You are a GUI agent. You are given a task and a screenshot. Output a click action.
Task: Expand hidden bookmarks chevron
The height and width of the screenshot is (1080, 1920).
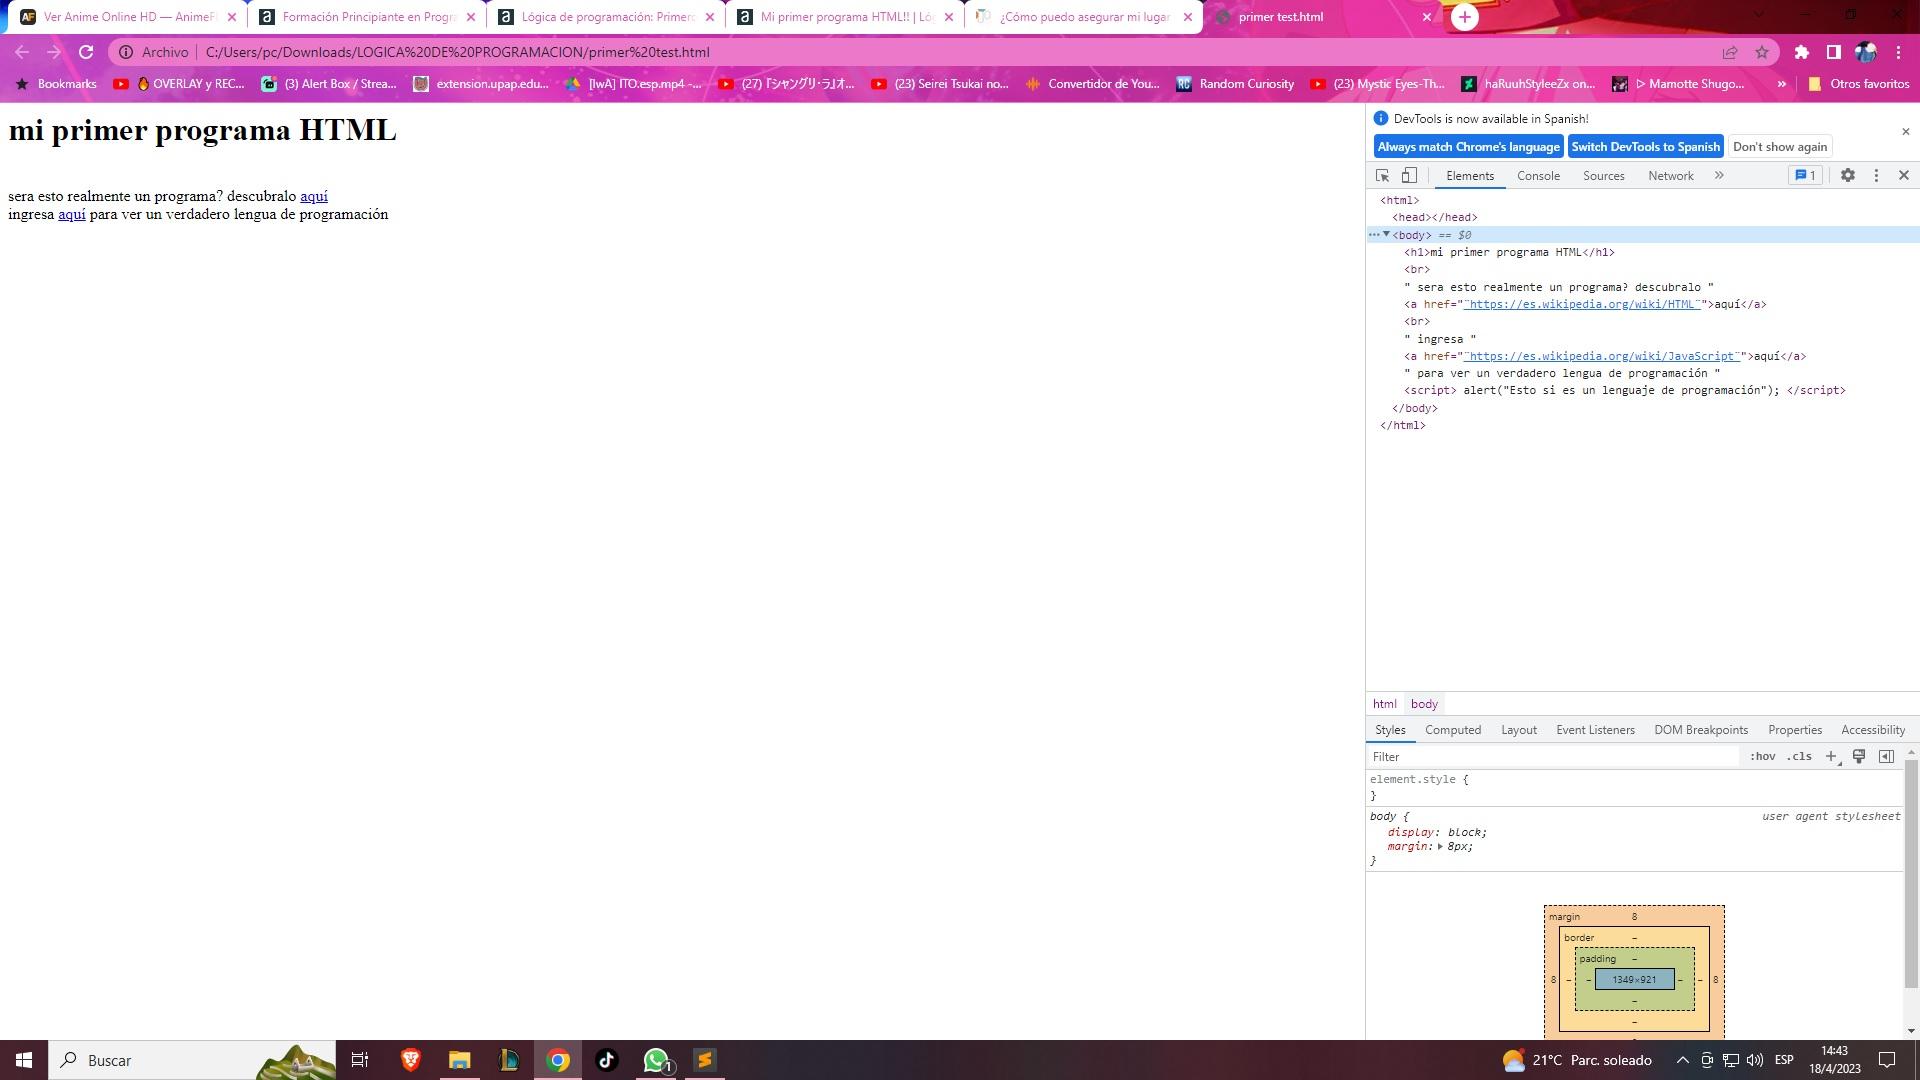click(x=1781, y=84)
